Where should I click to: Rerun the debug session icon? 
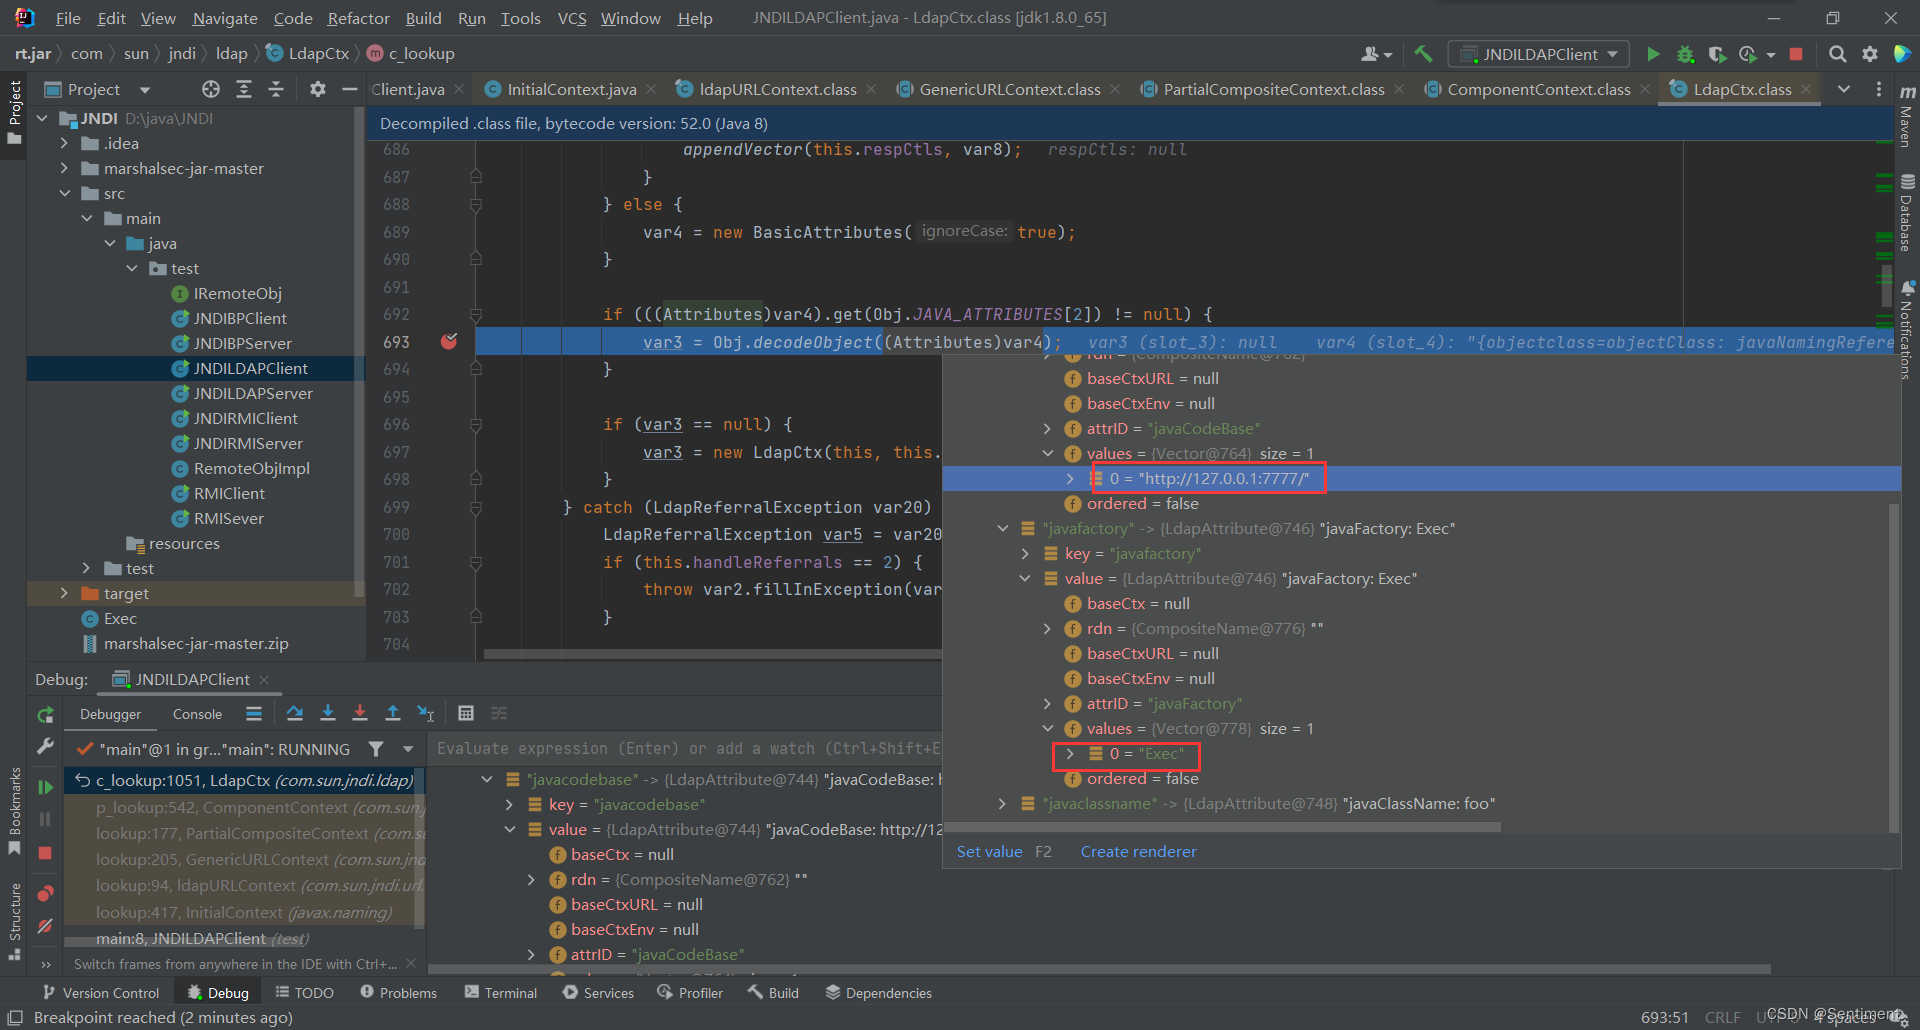[45, 715]
